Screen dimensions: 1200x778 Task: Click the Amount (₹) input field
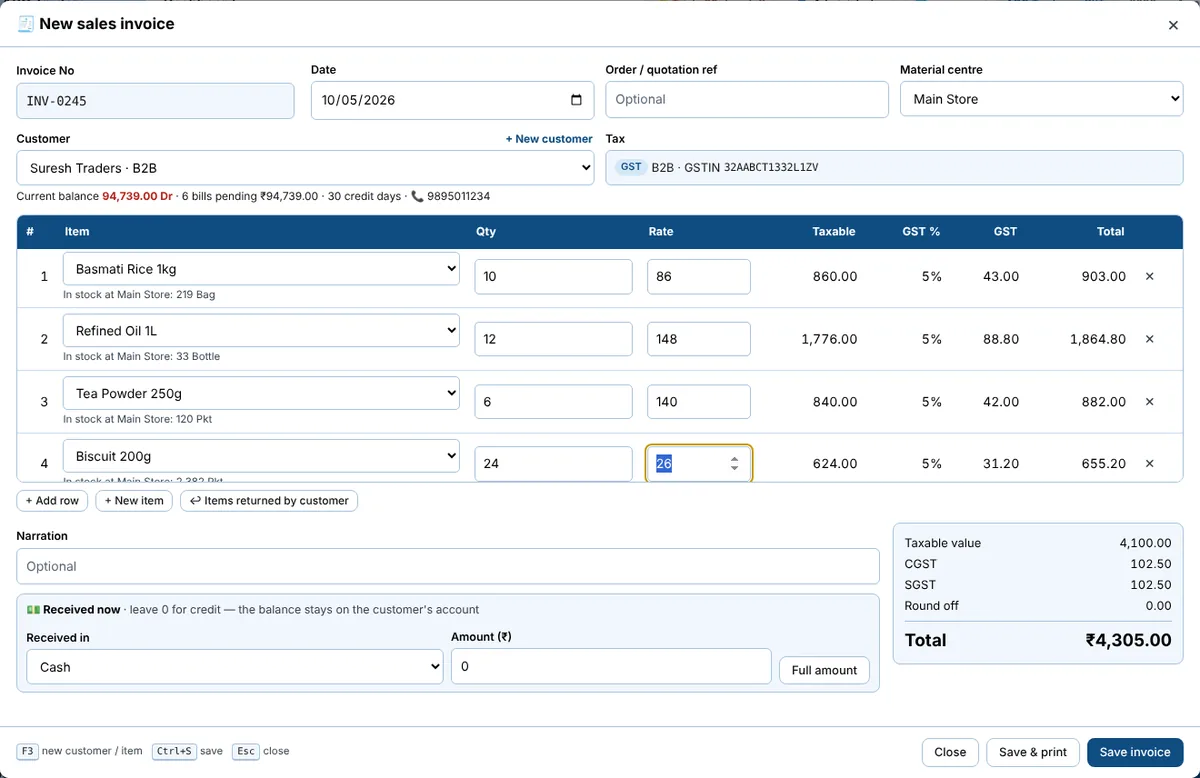[x=611, y=666]
